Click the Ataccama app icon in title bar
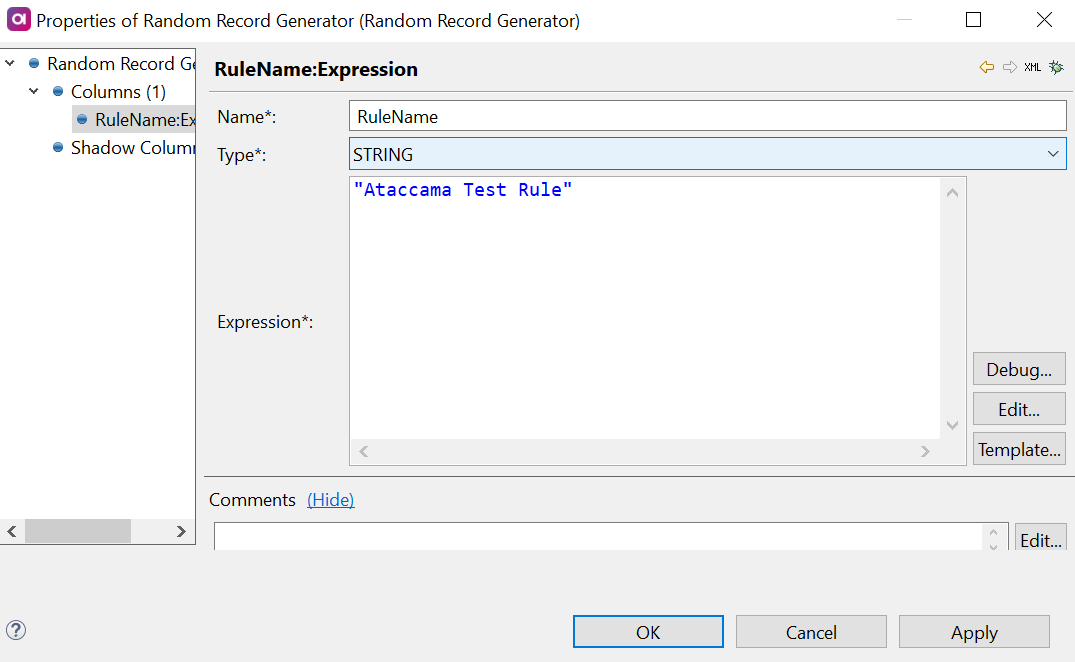This screenshot has width=1075, height=662. tap(18, 20)
